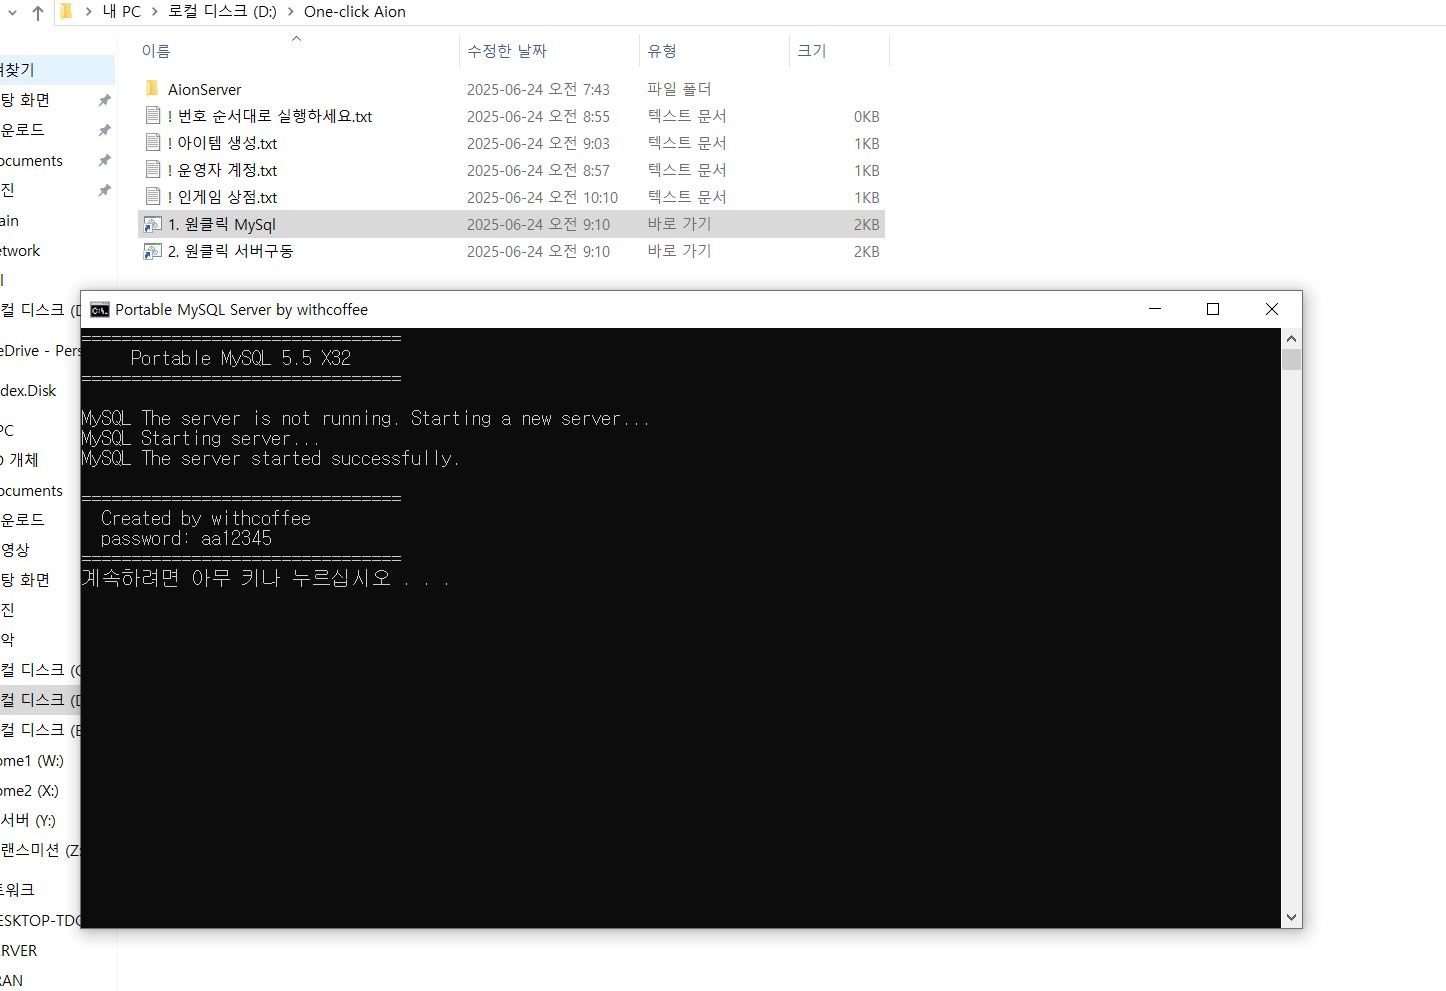Sort files by 이름 column header
Image resolution: width=1446 pixels, height=991 pixels.
pyautogui.click(x=156, y=51)
